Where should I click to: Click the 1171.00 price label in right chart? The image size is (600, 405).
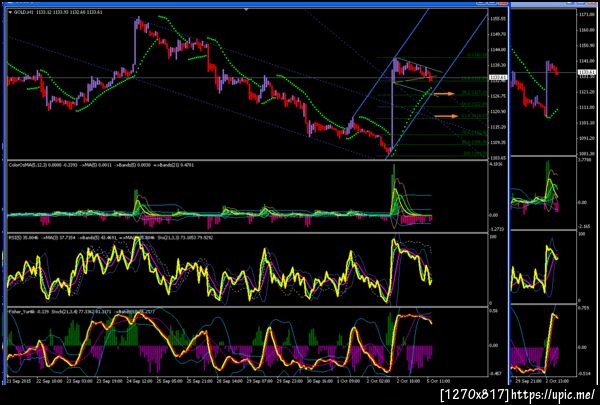click(586, 15)
